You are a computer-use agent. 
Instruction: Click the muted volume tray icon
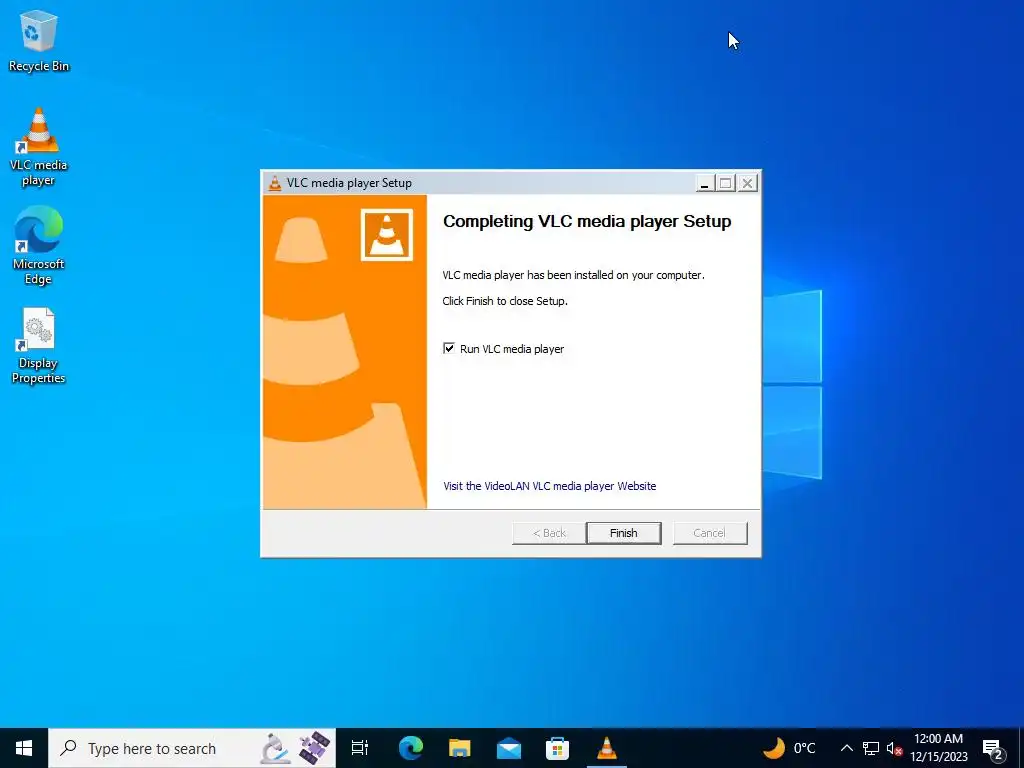point(894,748)
